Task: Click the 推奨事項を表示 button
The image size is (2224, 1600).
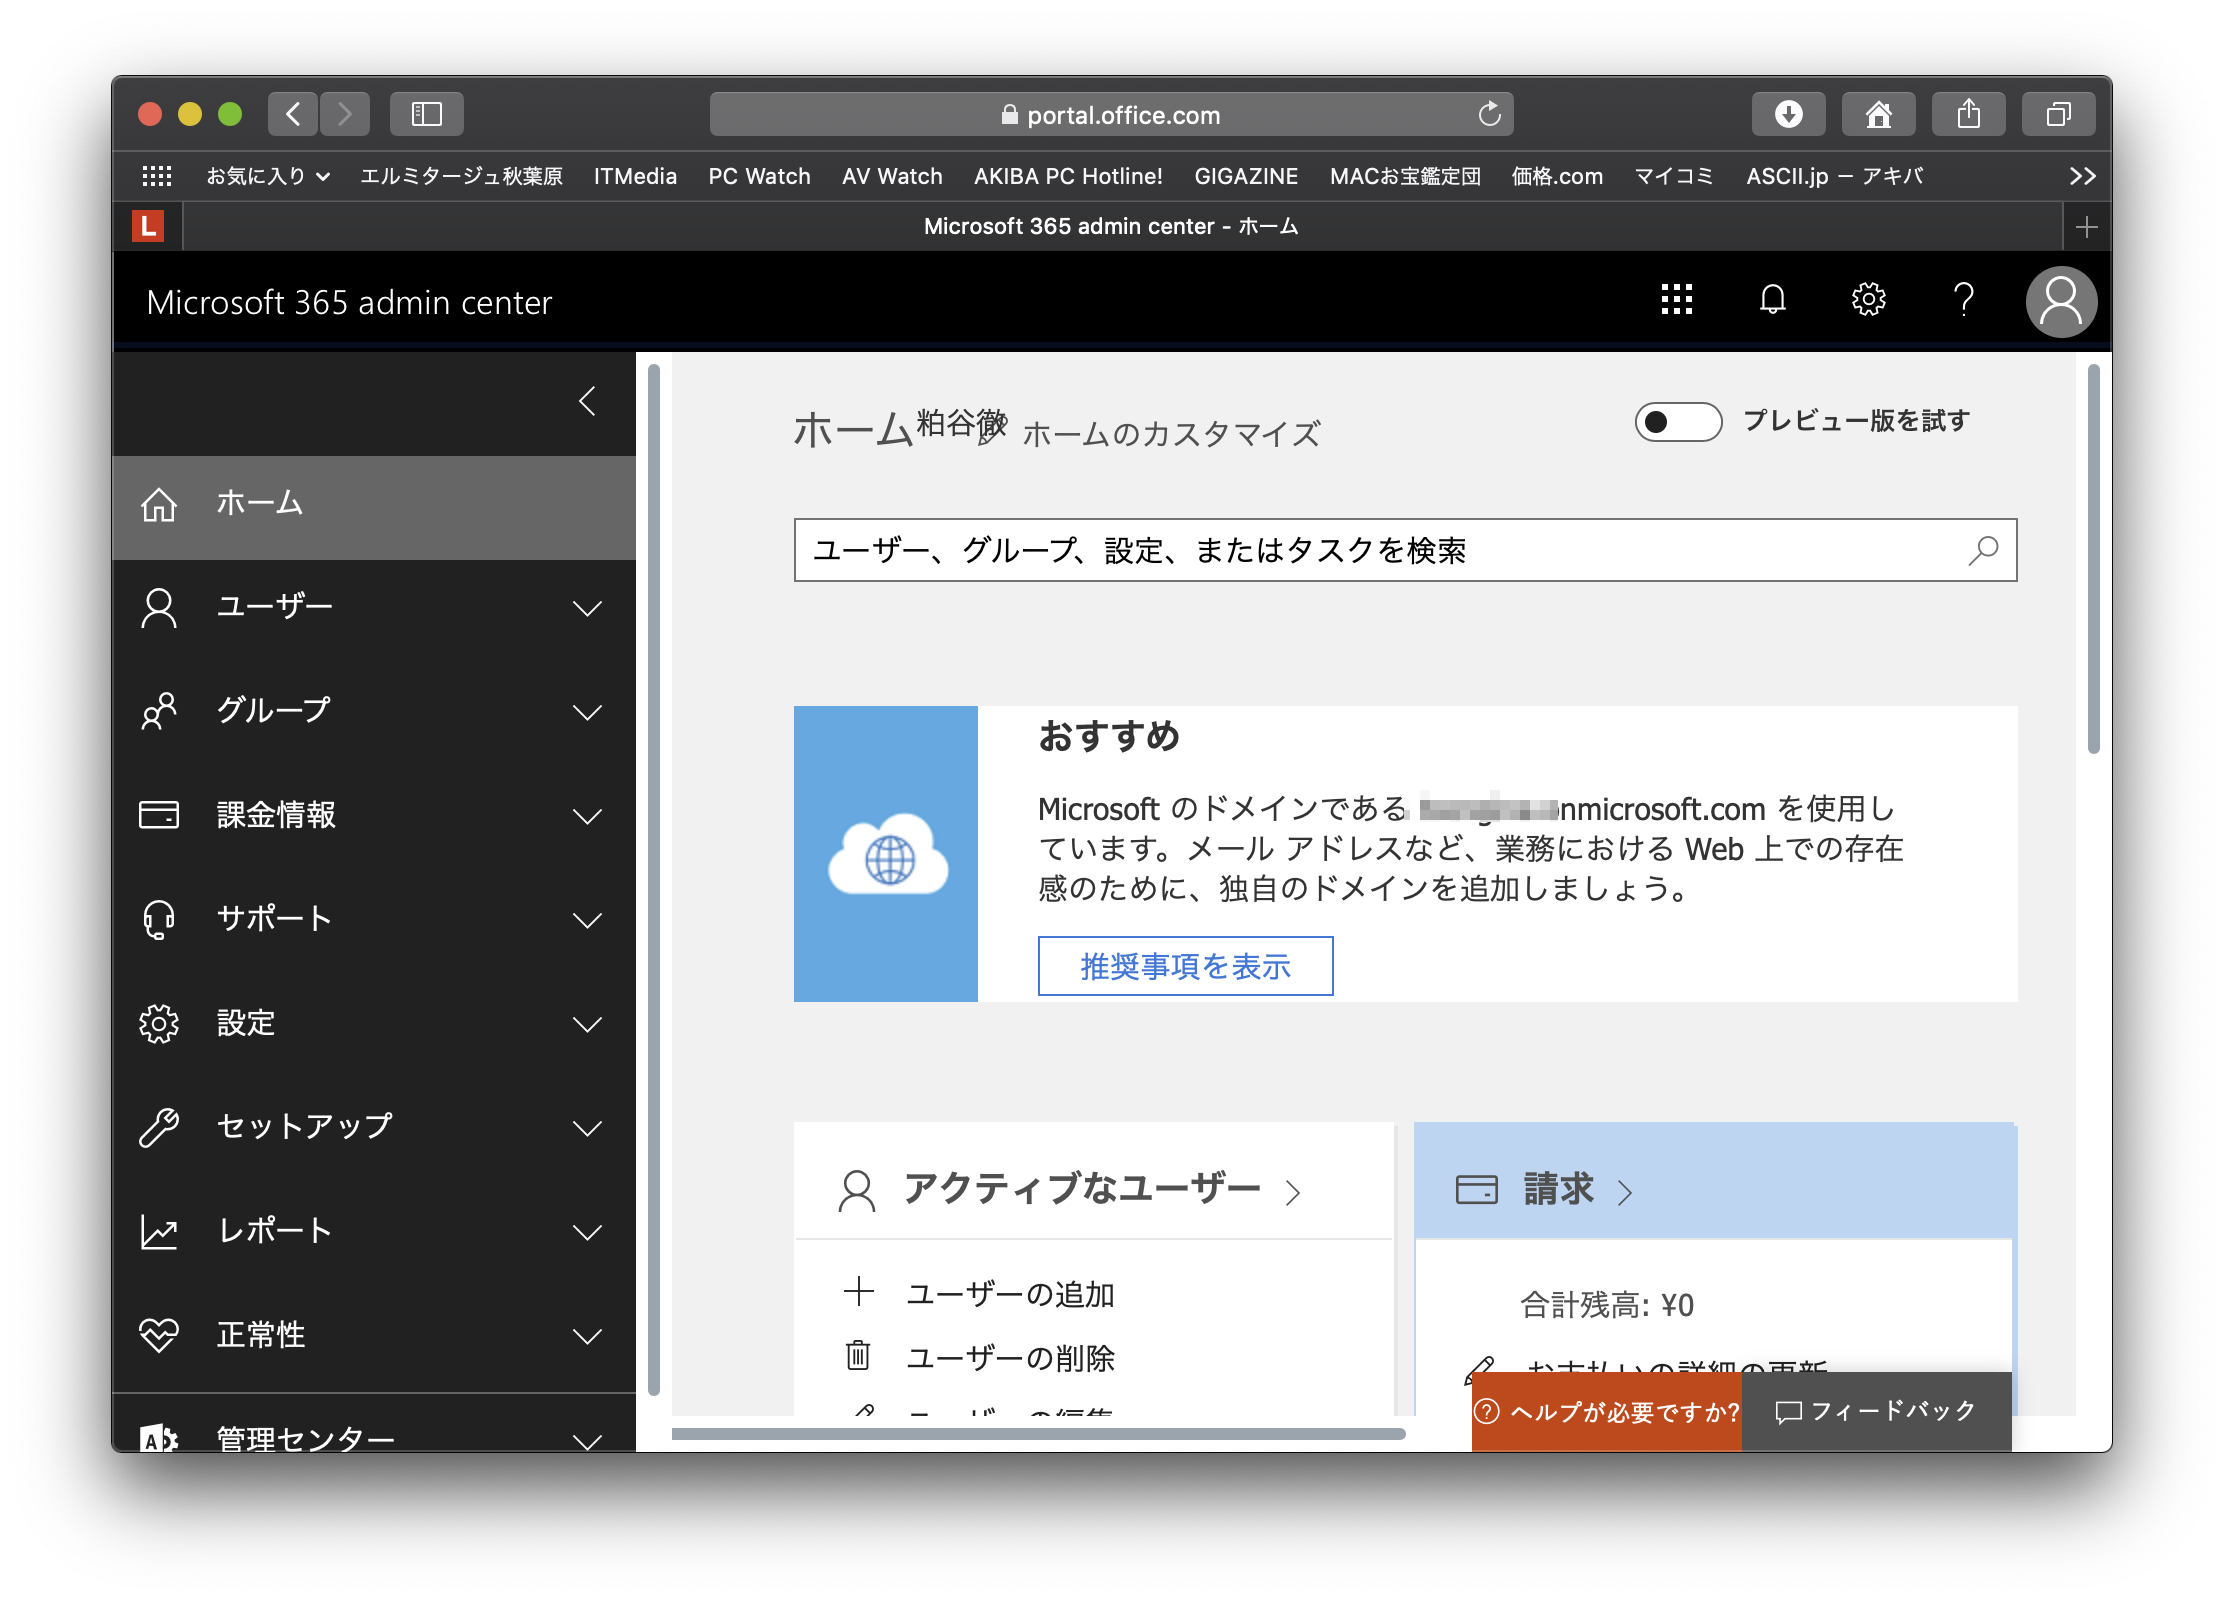Action: pyautogui.click(x=1185, y=966)
